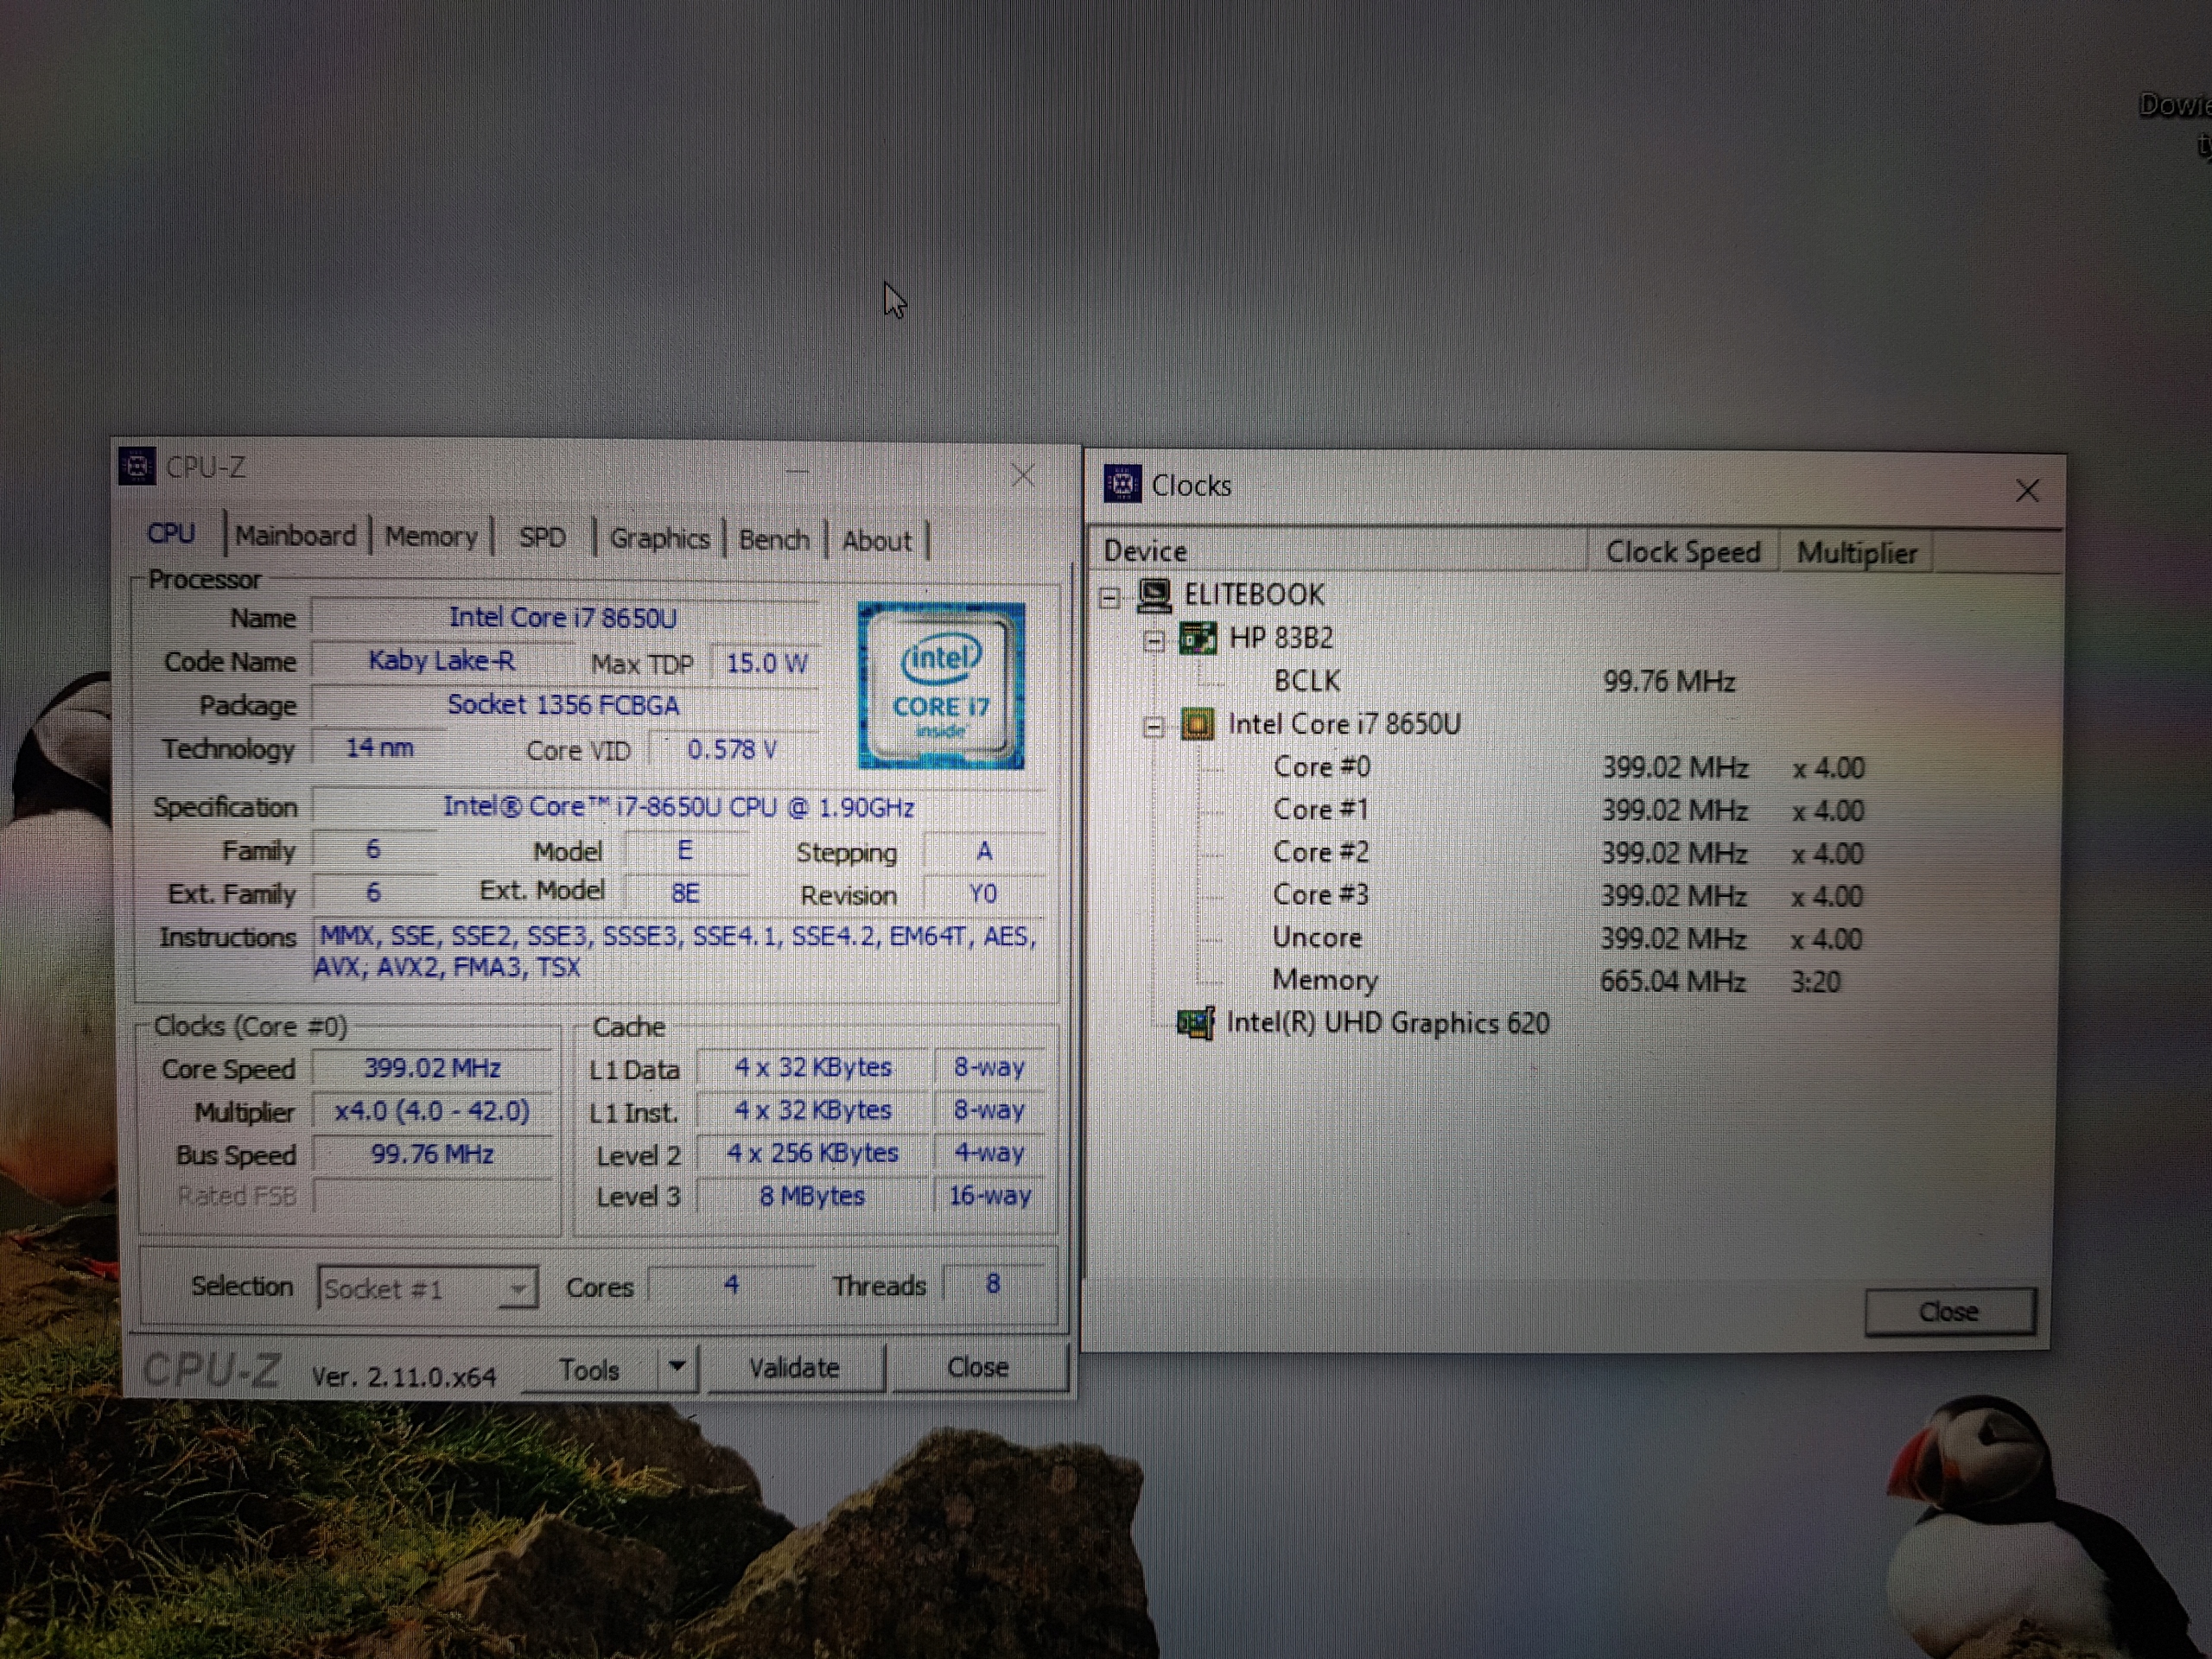This screenshot has height=1659, width=2212.
Task: Open the Graphics tab
Action: [x=659, y=539]
